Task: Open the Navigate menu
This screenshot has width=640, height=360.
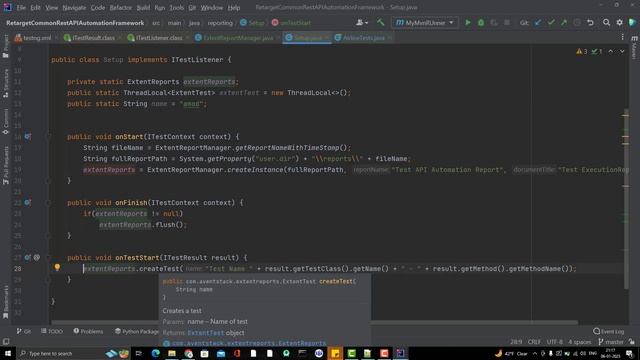Action: click(74, 7)
